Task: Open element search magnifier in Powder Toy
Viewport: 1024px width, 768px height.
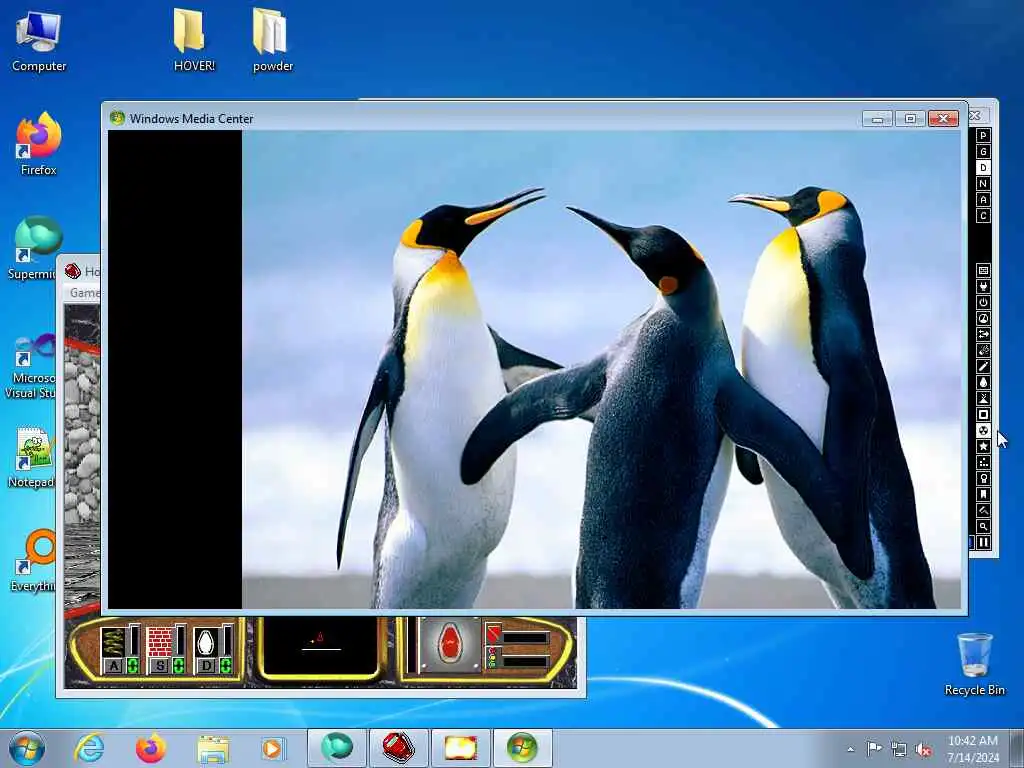Action: tap(983, 526)
